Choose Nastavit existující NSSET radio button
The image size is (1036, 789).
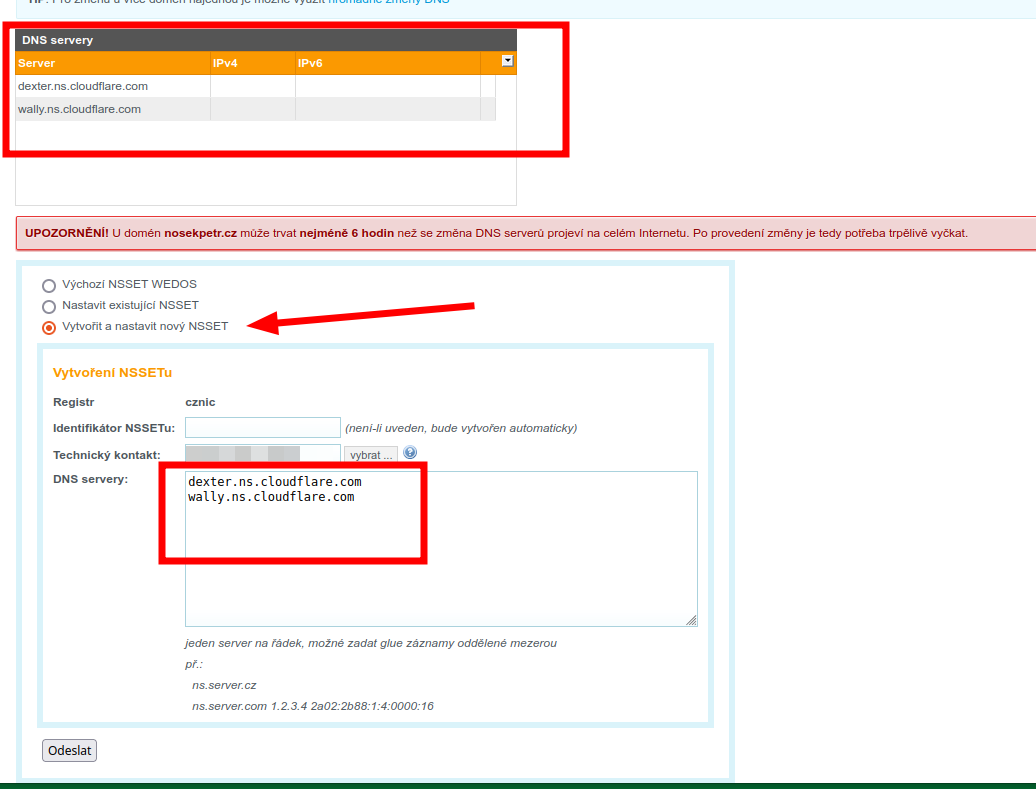pyautogui.click(x=49, y=306)
